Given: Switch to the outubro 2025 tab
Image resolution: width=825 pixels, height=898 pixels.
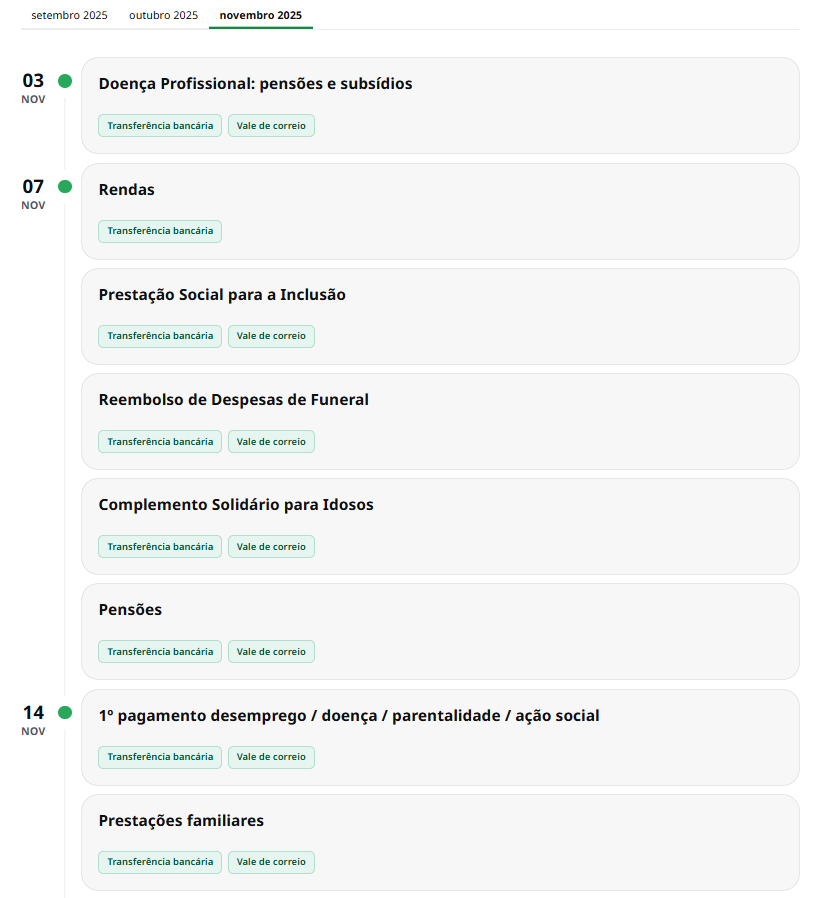Looking at the screenshot, I should point(164,15).
